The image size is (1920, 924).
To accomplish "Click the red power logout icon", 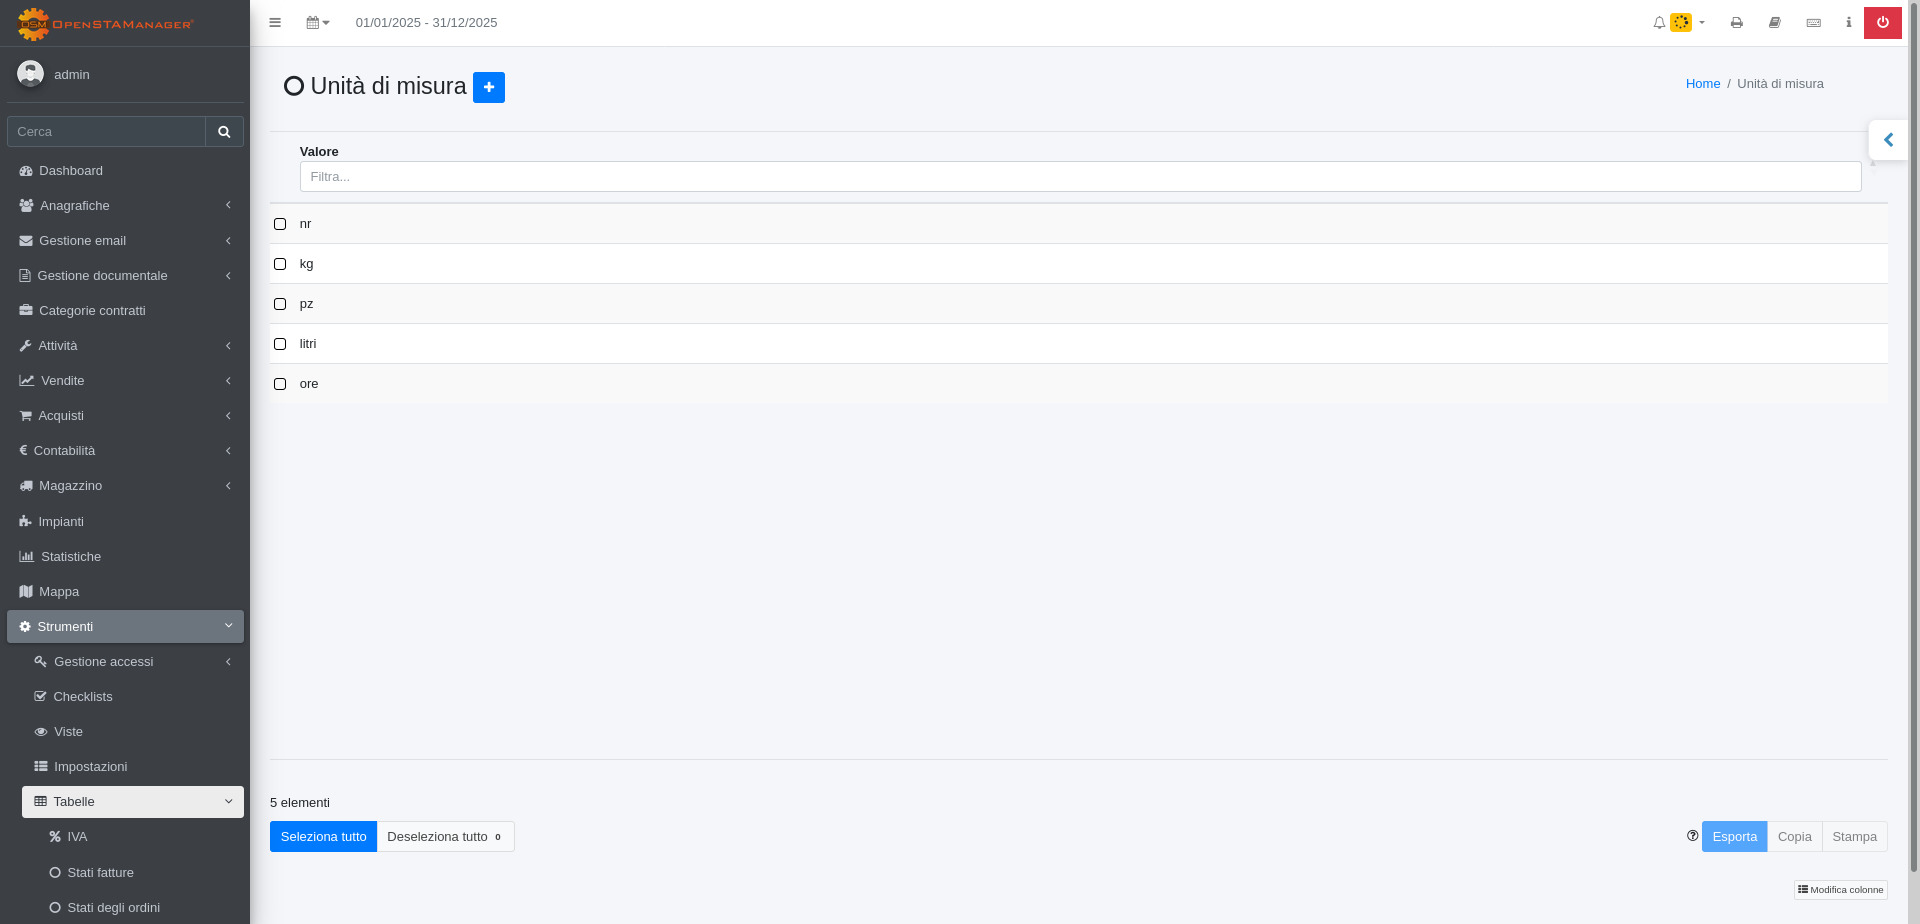I will 1882,23.
